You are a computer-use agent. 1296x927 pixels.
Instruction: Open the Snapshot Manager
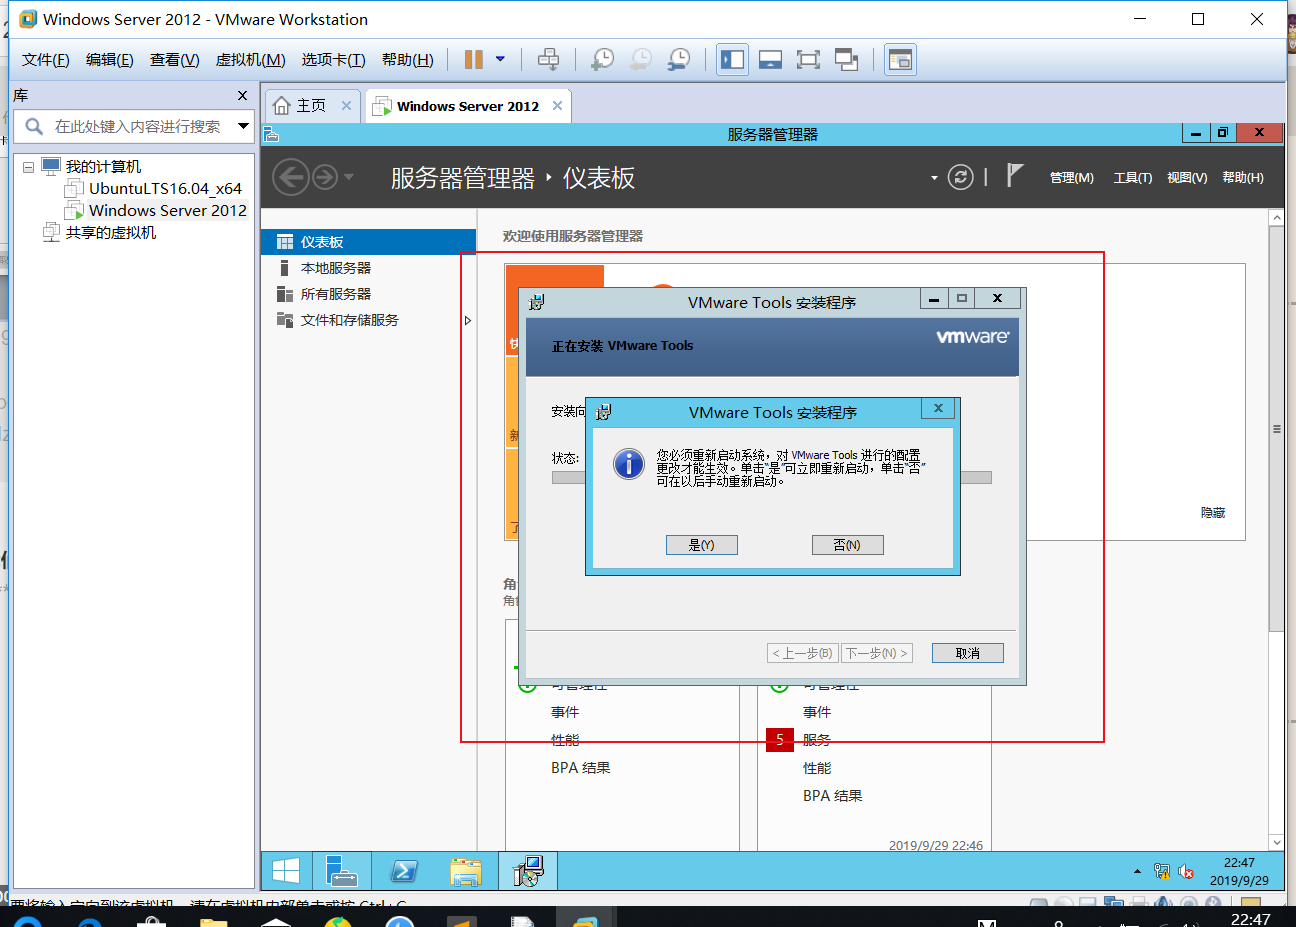coord(678,59)
